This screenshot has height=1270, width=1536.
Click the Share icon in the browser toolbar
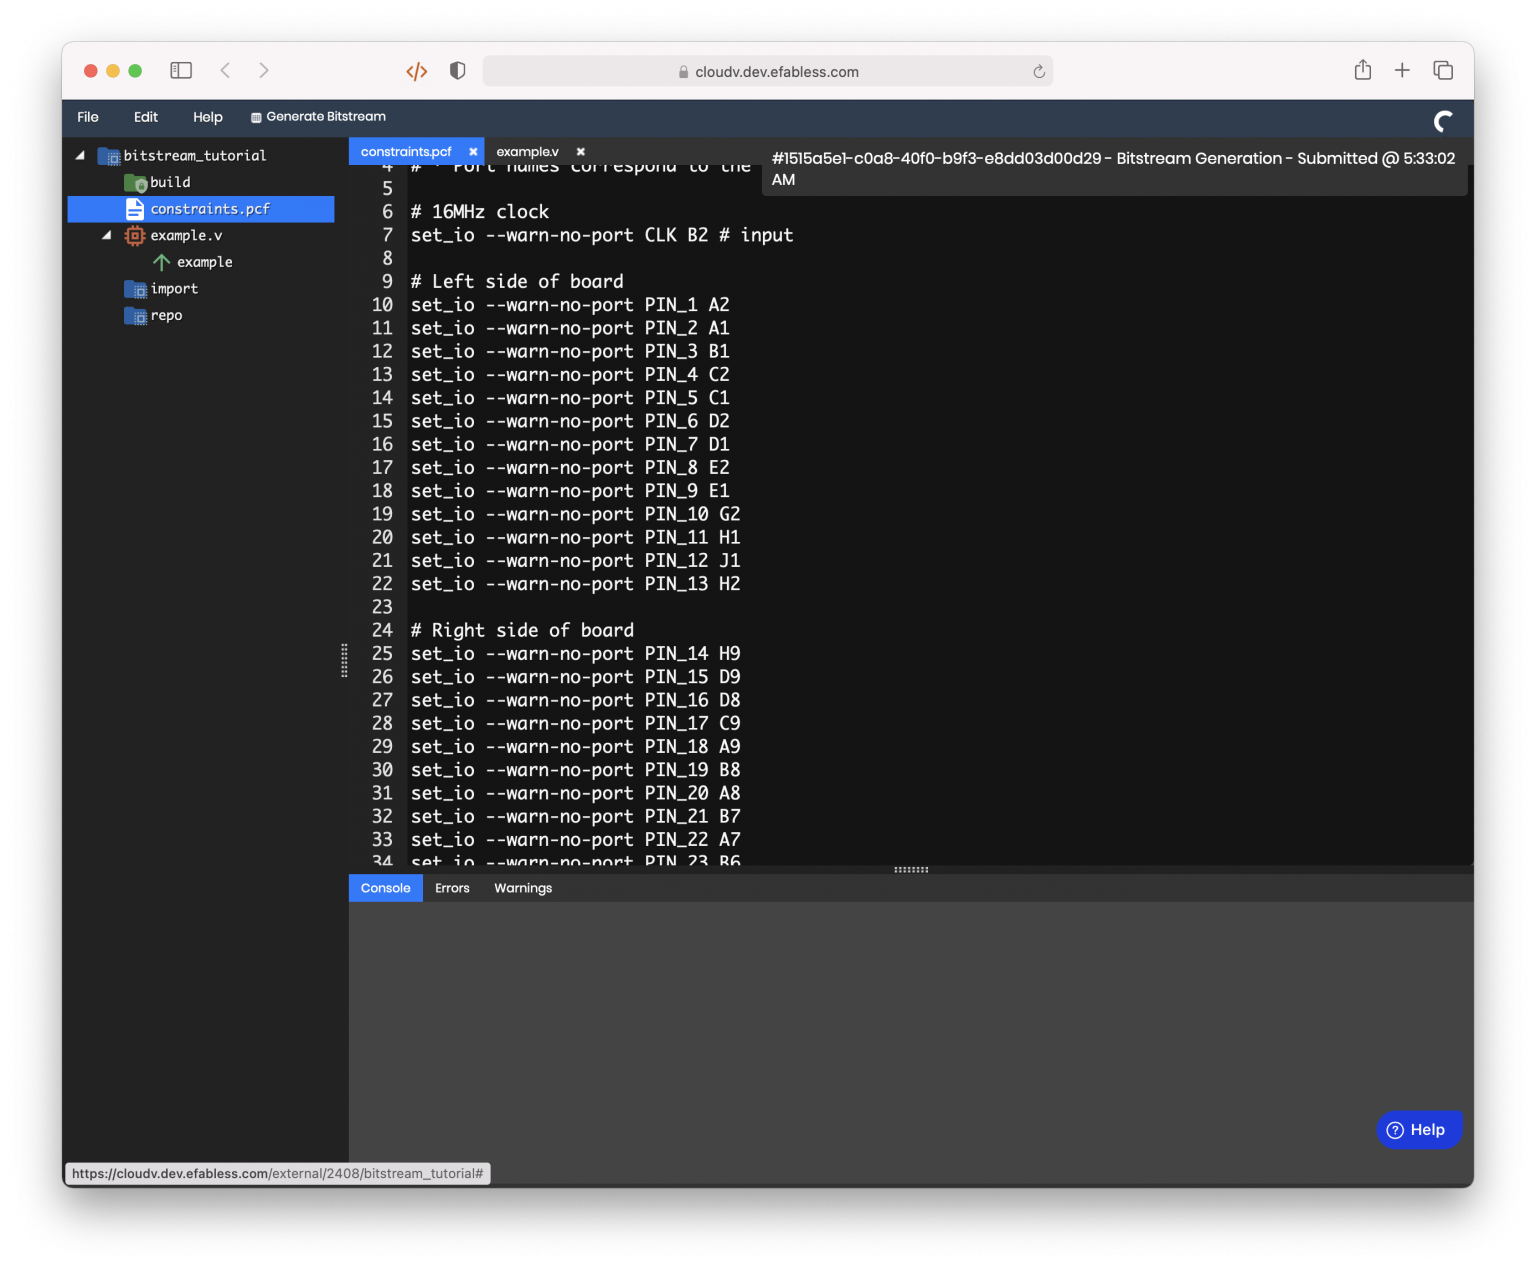(1362, 70)
